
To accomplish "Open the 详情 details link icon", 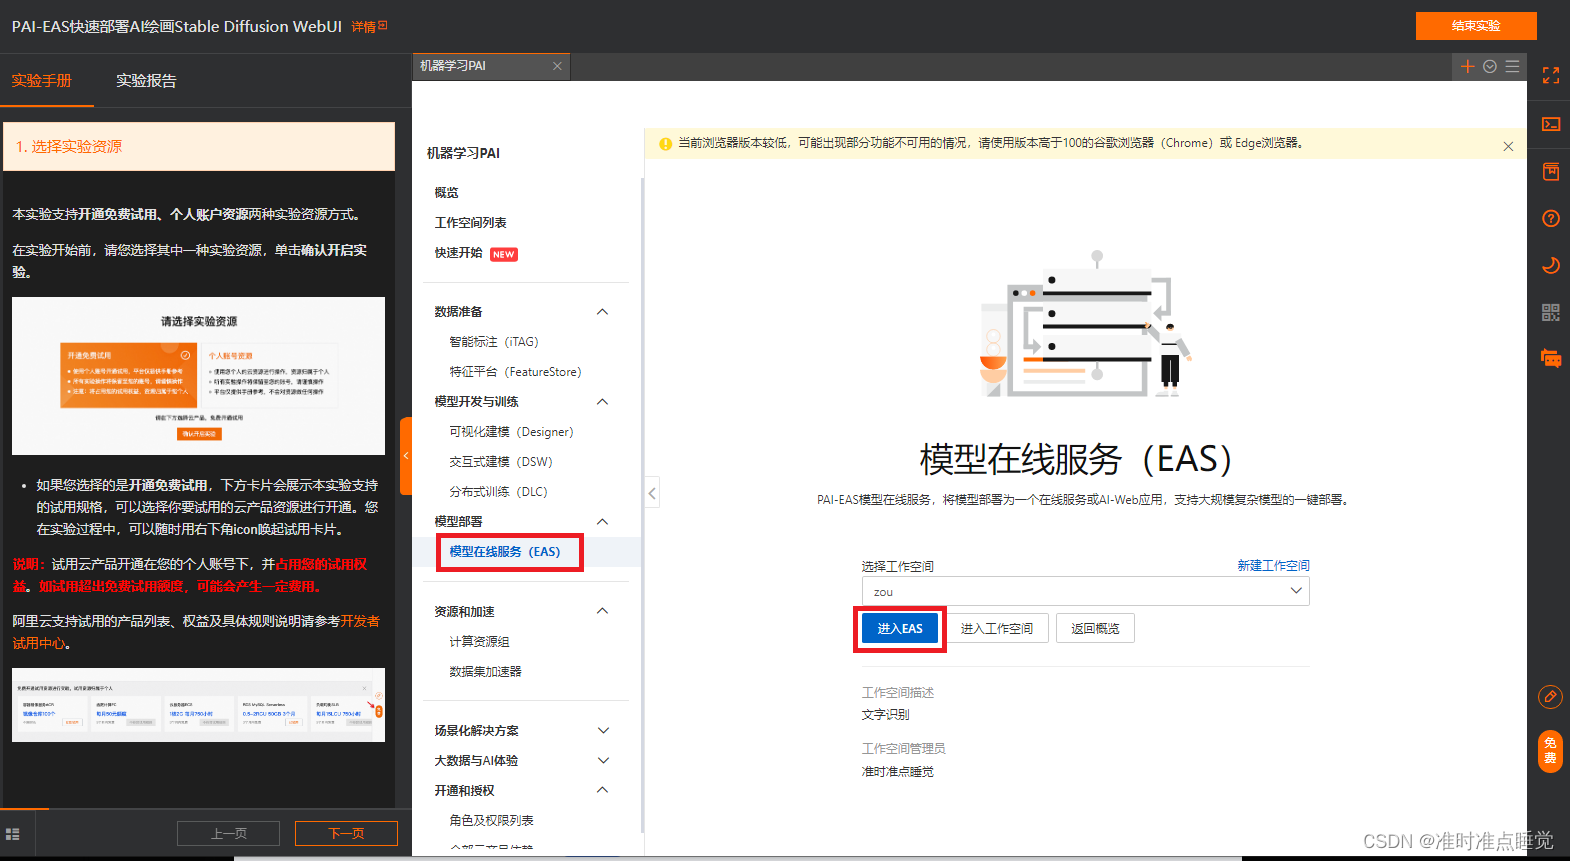I will pos(369,27).
